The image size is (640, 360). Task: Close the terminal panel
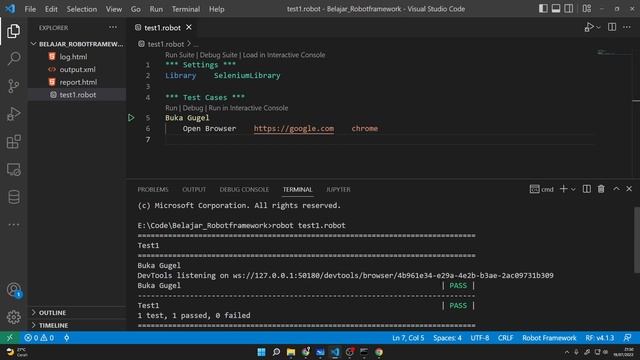pyautogui.click(x=629, y=189)
